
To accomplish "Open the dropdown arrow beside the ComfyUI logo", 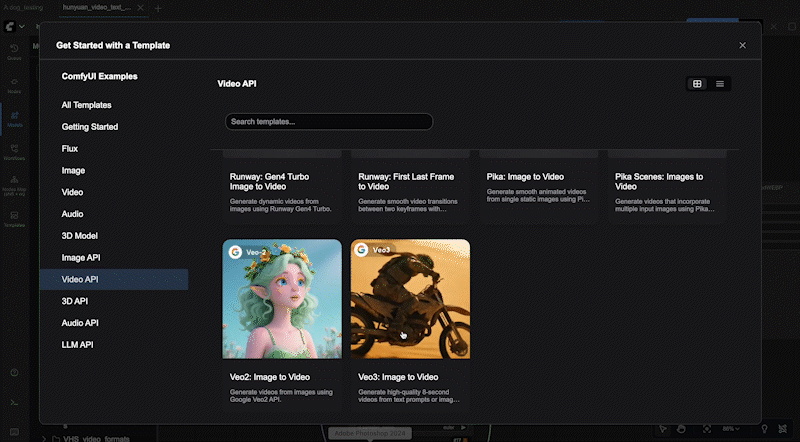I will pos(21,27).
